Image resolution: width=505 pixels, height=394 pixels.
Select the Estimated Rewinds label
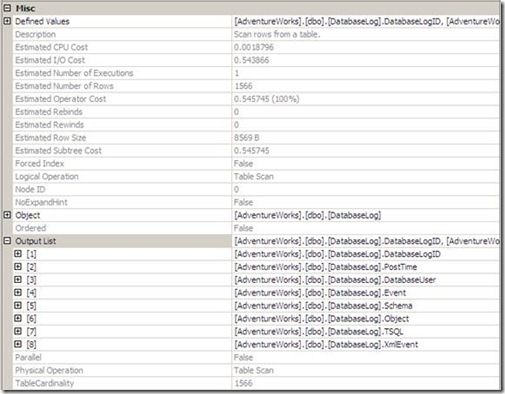pos(49,125)
